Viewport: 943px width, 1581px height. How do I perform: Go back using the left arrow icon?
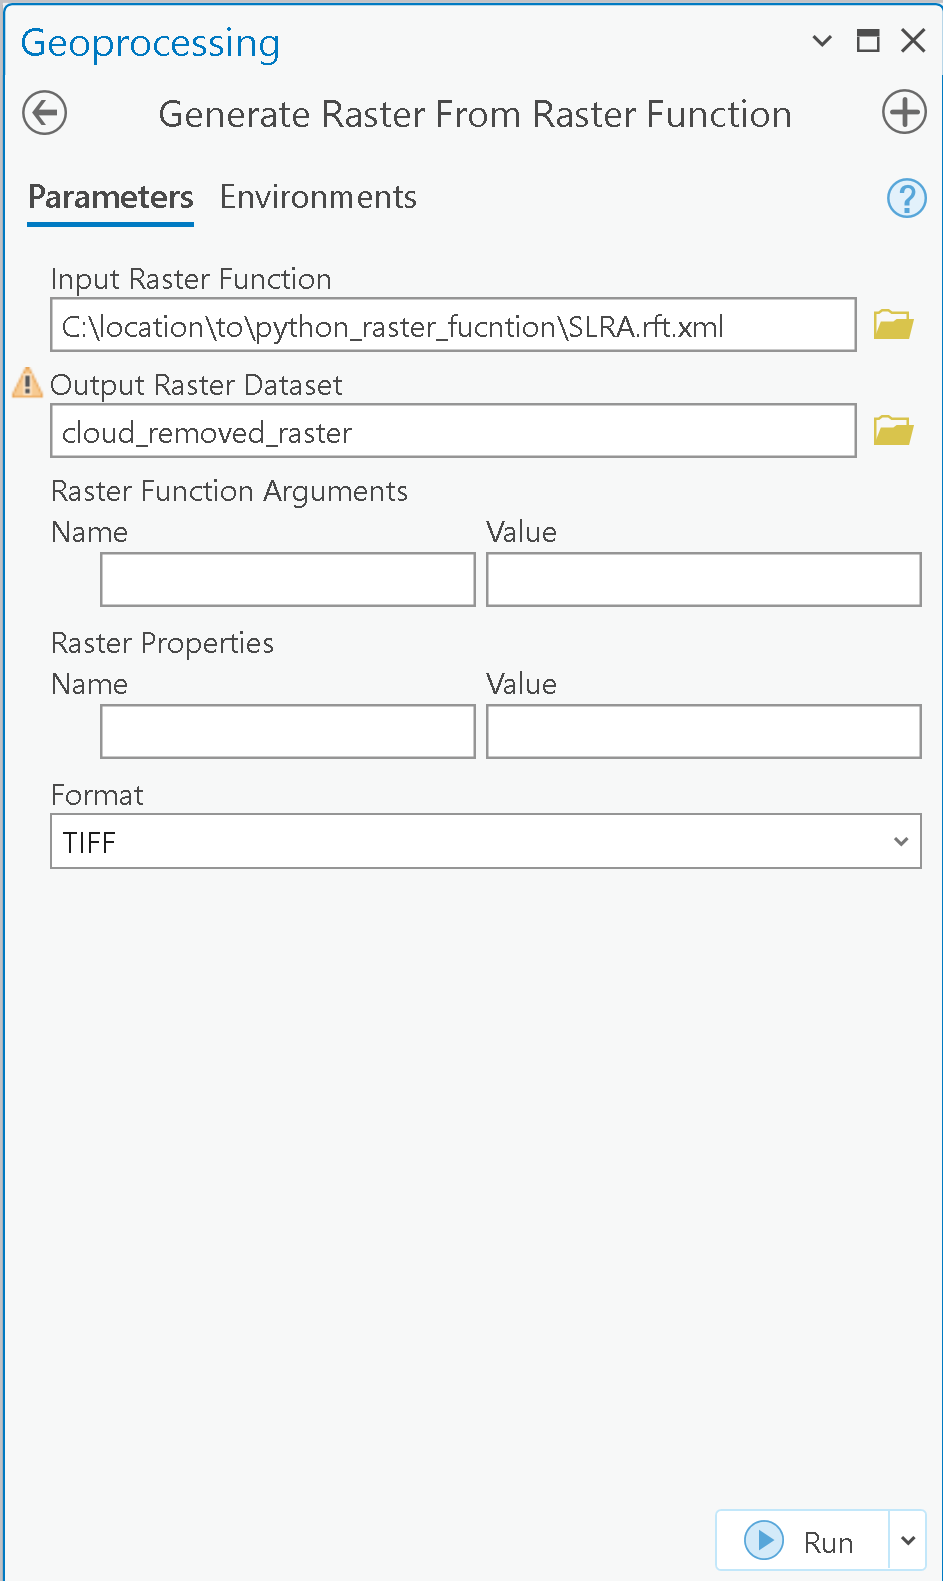pyautogui.click(x=45, y=113)
